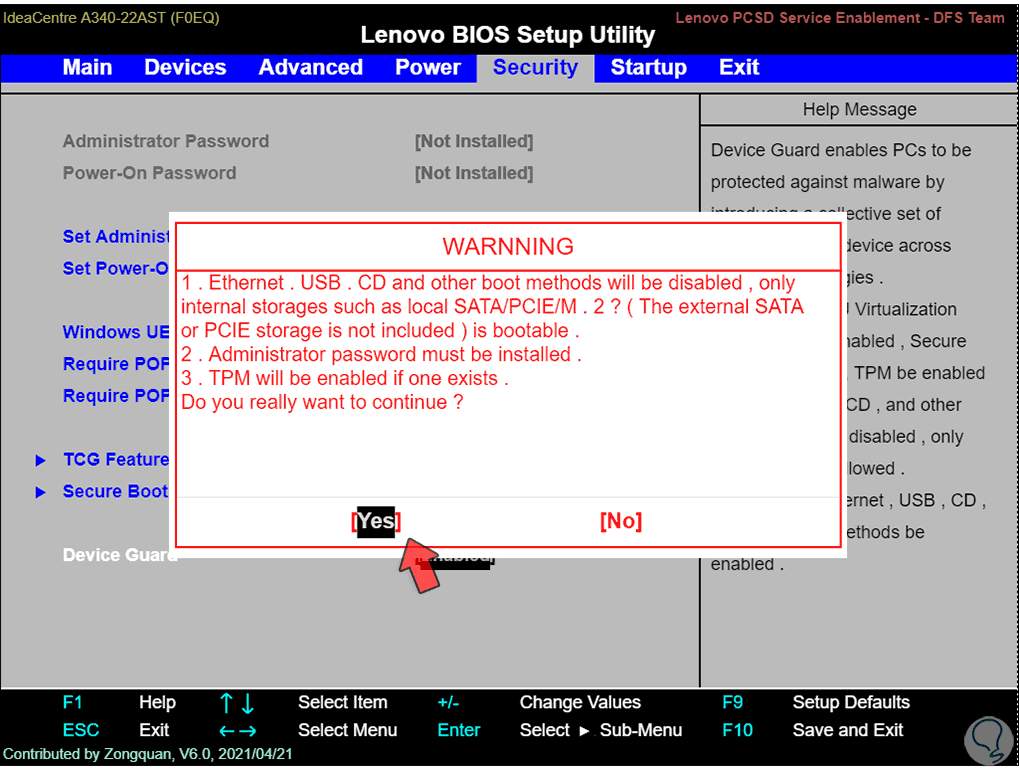Open the Secure Boot entry
Screen dimensions: 1019x769
[115, 491]
